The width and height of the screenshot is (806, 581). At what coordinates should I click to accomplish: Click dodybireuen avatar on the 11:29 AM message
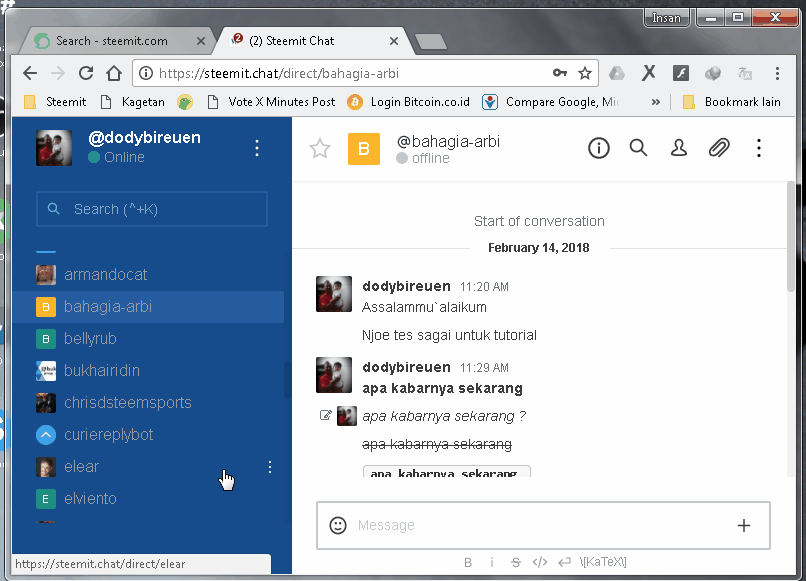[x=334, y=375]
